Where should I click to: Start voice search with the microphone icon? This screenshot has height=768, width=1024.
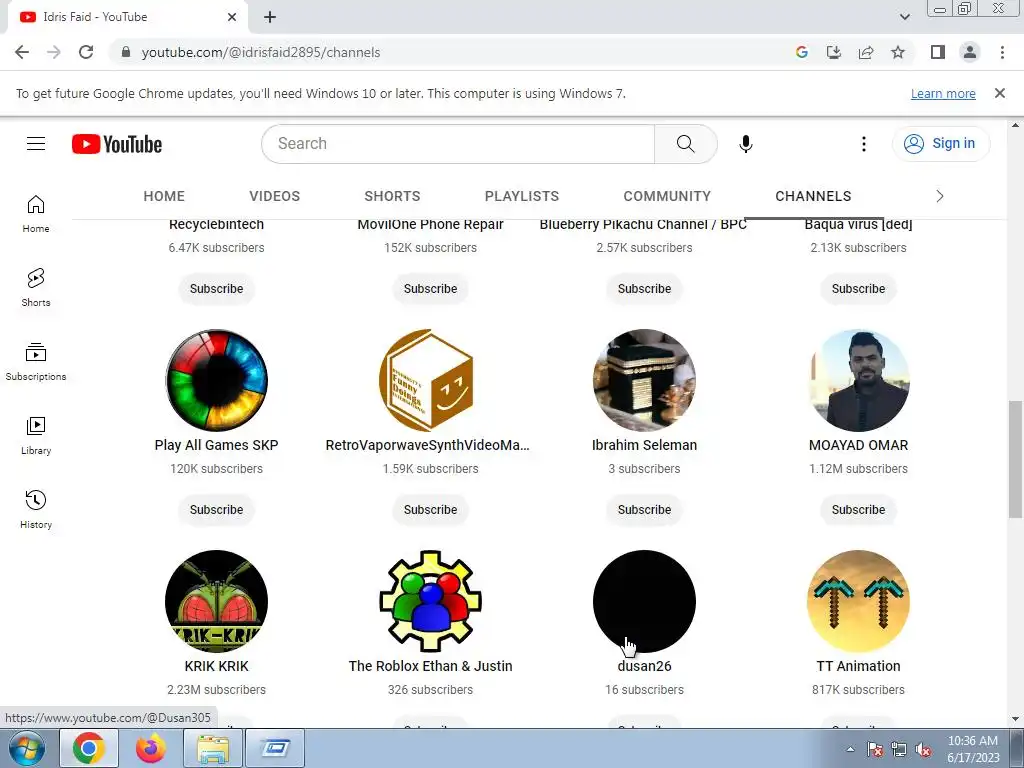click(746, 144)
